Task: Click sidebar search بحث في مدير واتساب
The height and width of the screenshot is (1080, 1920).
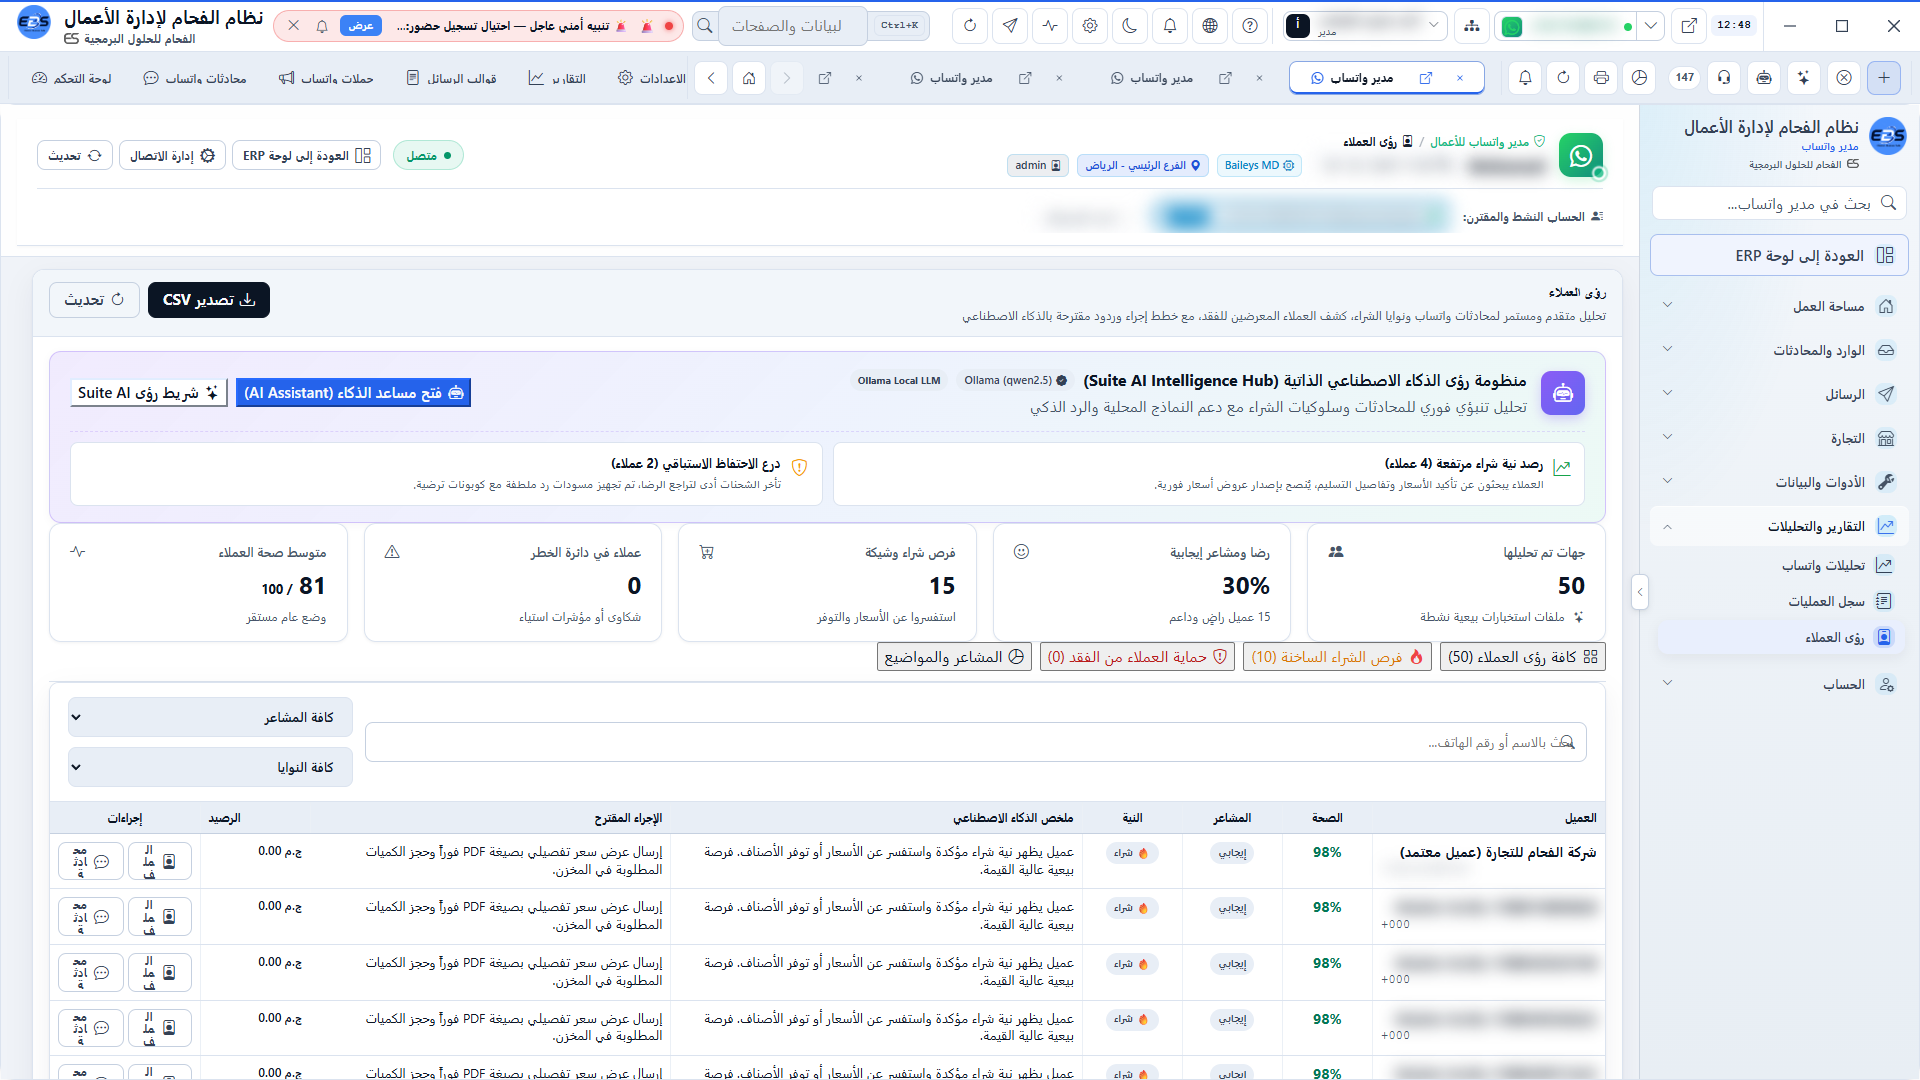Action: [1779, 203]
